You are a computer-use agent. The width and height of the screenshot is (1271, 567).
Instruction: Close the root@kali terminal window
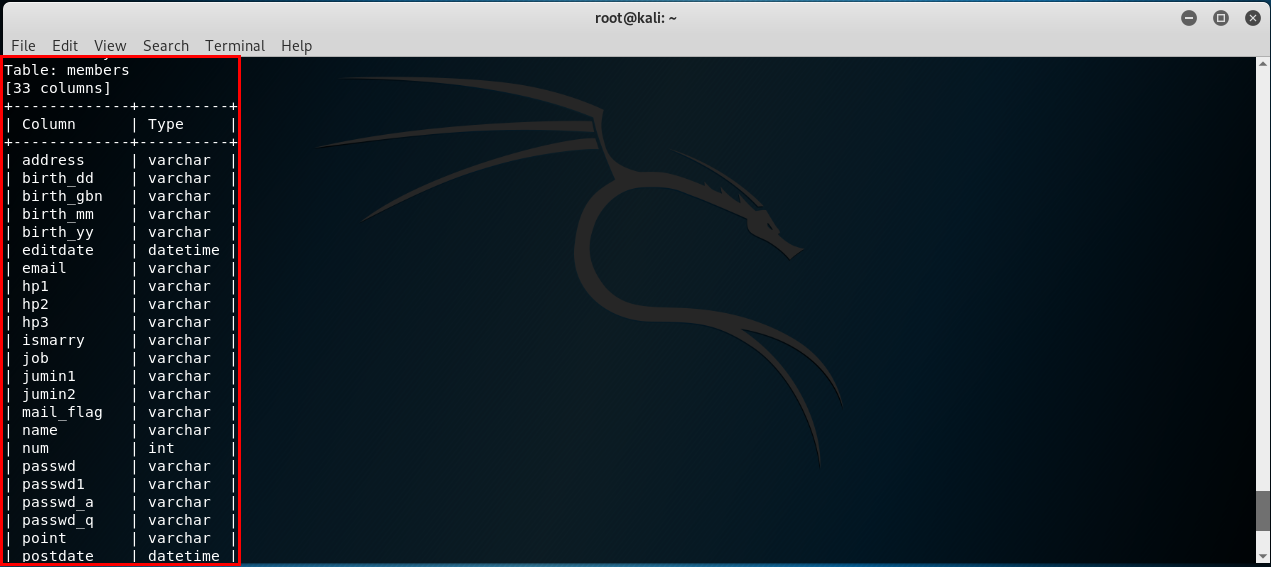pyautogui.click(x=1251, y=18)
